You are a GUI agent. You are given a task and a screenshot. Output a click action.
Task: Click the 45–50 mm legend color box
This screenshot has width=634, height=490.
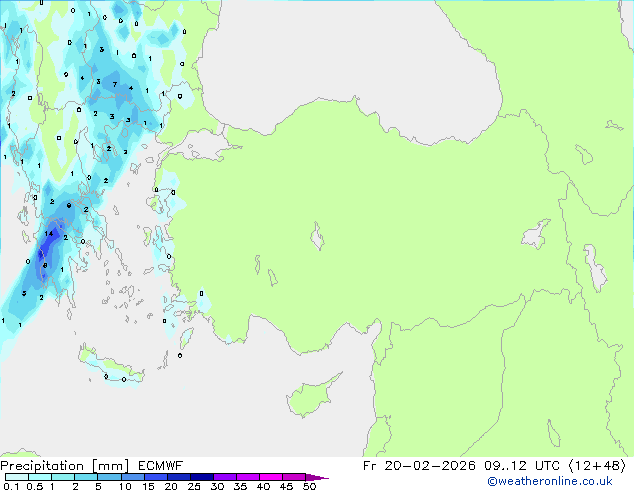(x=294, y=477)
